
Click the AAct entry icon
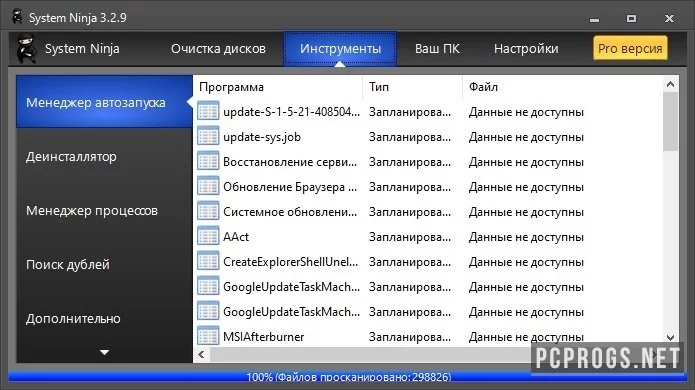pos(208,236)
